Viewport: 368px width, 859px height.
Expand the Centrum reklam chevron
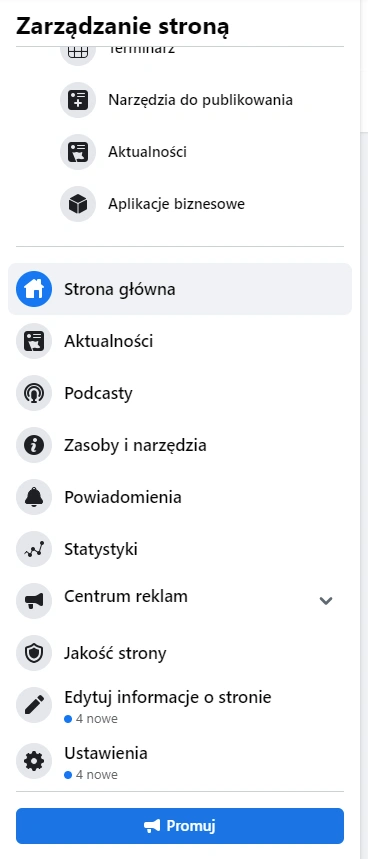[326, 600]
